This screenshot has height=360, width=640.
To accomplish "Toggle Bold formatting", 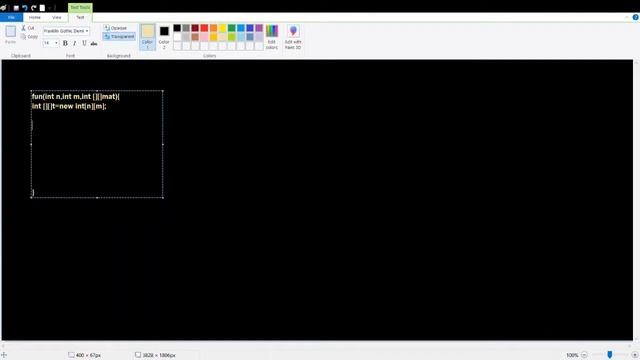I will (x=65, y=43).
